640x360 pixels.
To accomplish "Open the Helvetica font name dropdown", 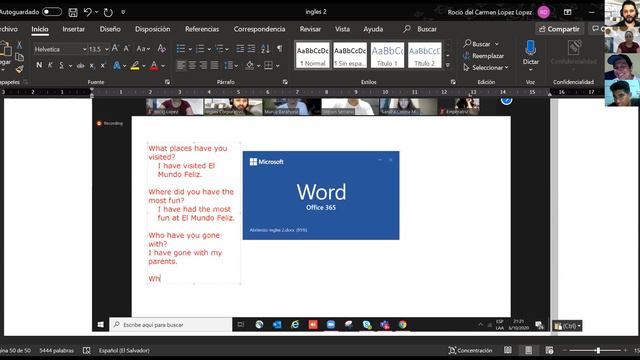I will (x=84, y=49).
